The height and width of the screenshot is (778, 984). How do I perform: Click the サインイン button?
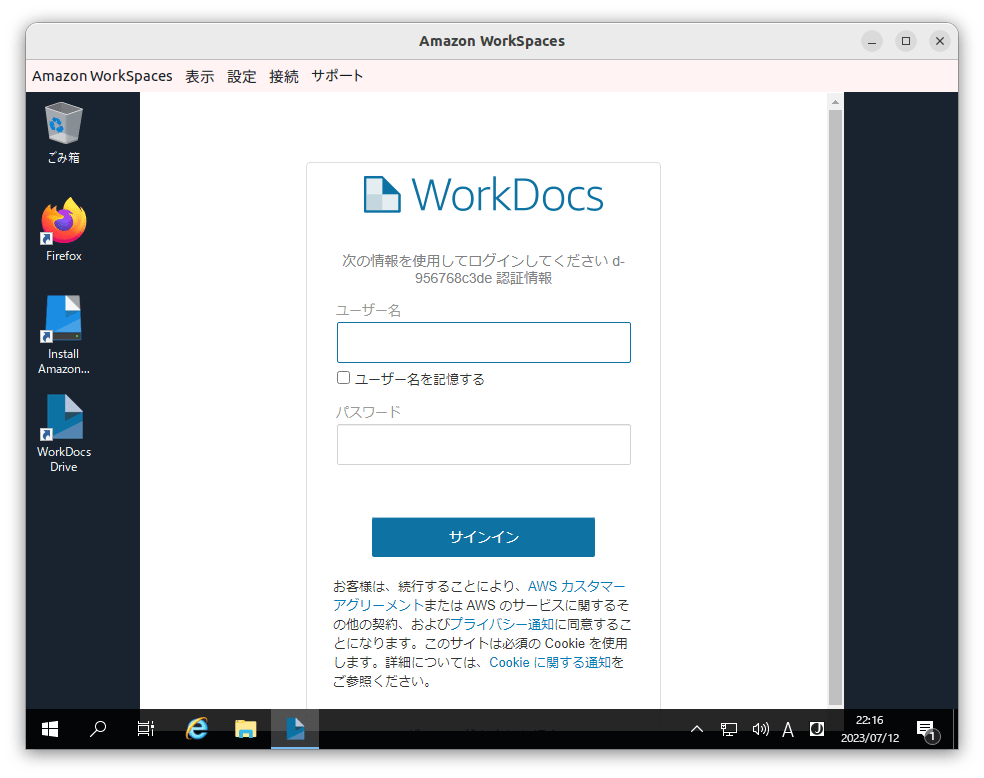point(483,537)
